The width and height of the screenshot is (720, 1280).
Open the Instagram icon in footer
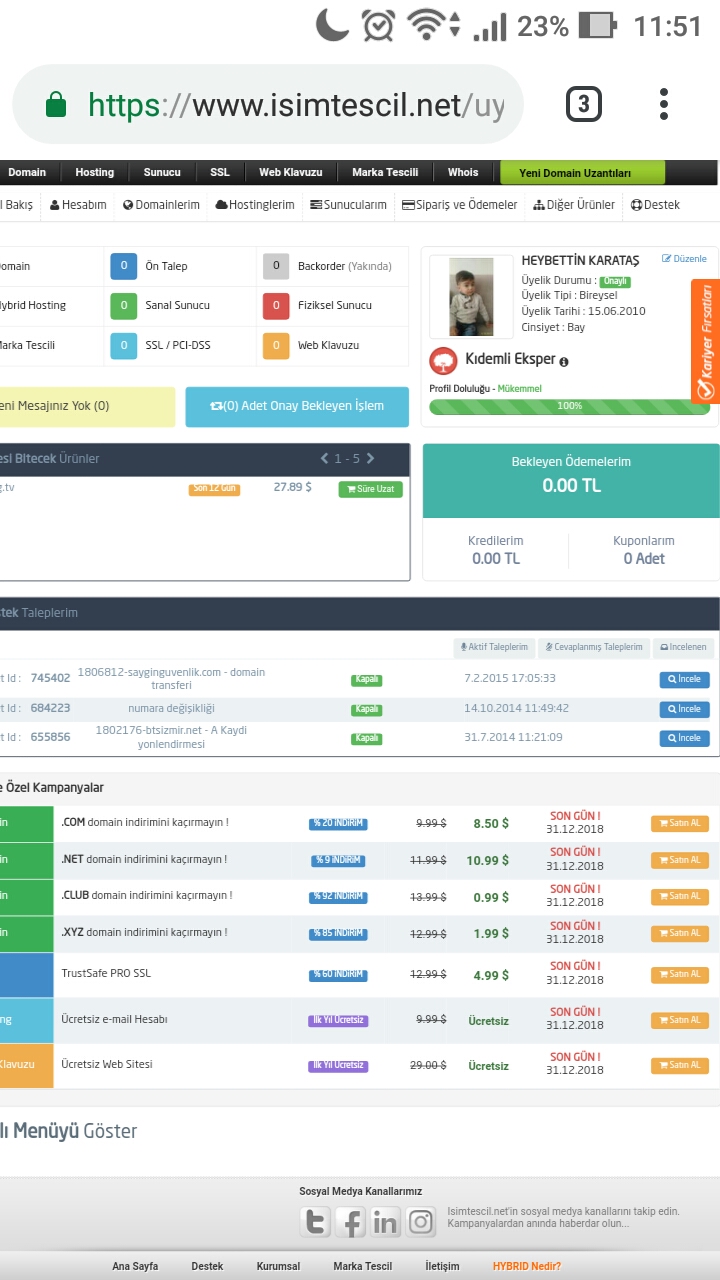(421, 1221)
